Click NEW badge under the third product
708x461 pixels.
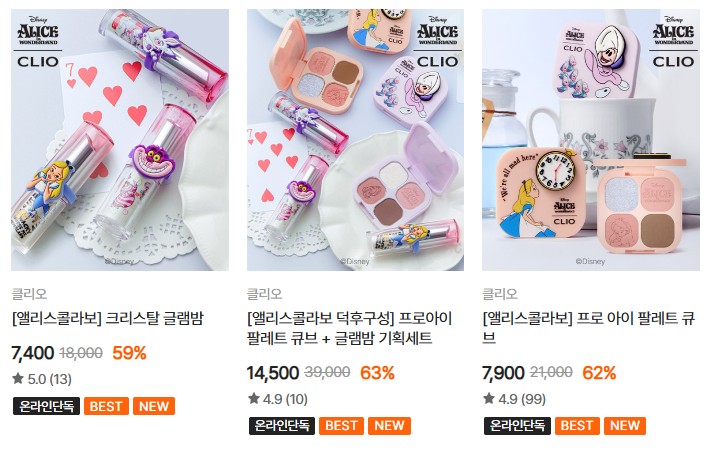click(625, 426)
